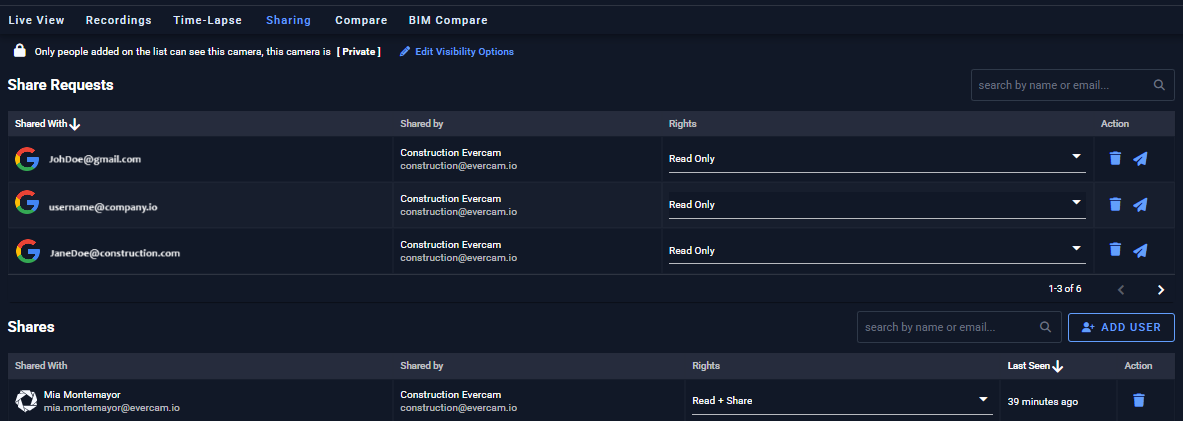
Task: Click the Rights column header in Shares table
Action: [x=706, y=365]
